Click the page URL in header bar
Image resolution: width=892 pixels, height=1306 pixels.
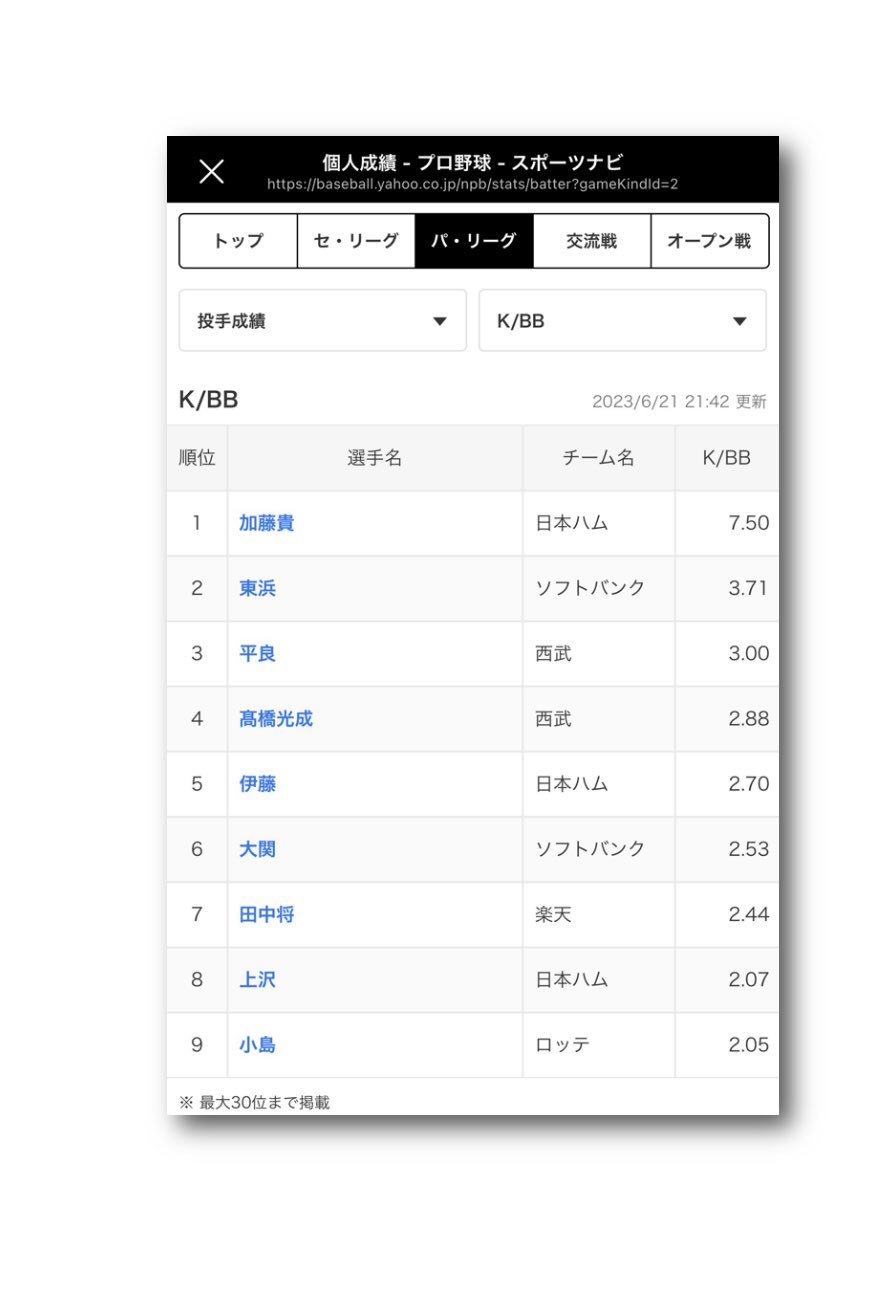pyautogui.click(x=473, y=185)
